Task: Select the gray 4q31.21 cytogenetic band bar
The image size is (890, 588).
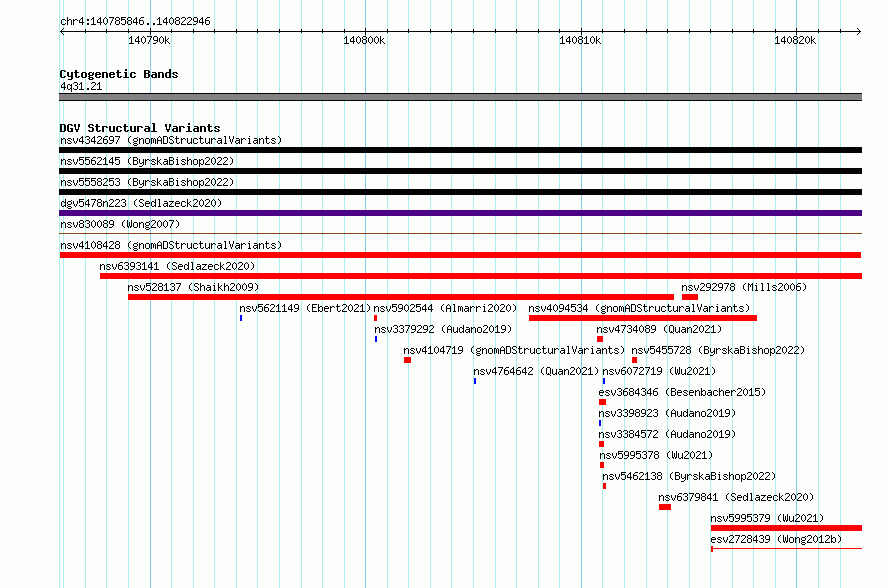Action: pos(460,97)
